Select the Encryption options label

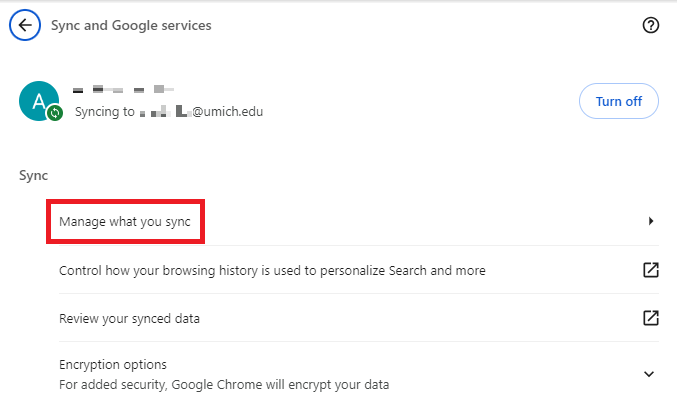(113, 364)
